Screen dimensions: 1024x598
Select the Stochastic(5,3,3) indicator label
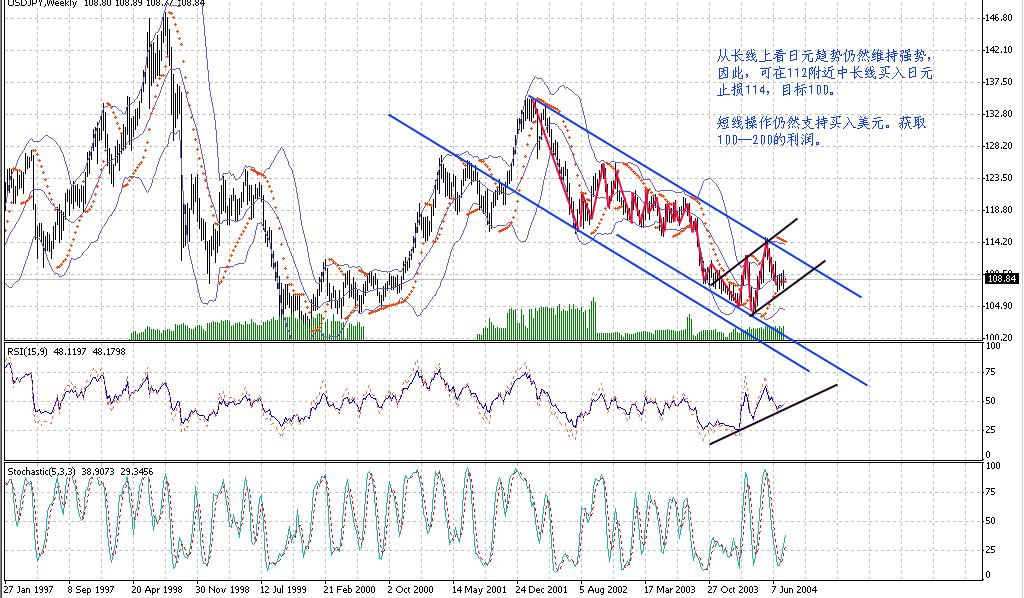(41, 471)
